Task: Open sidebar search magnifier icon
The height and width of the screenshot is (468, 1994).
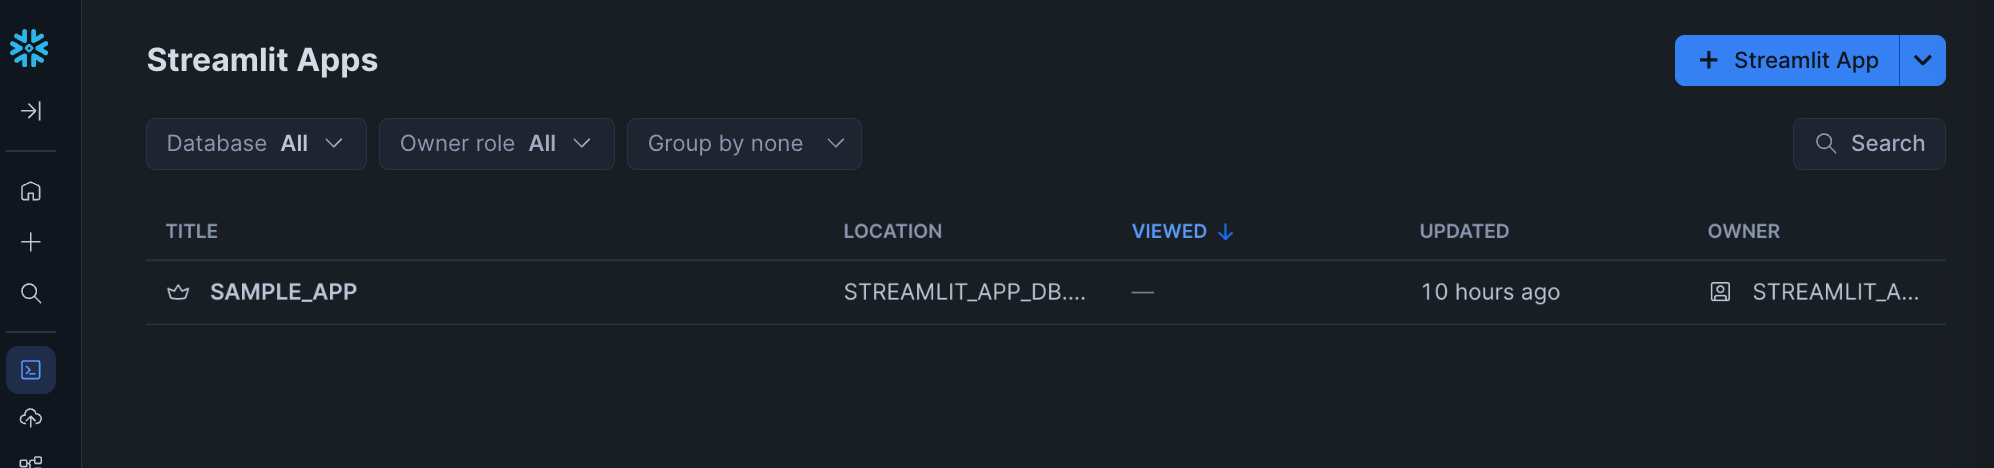Action: tap(31, 293)
